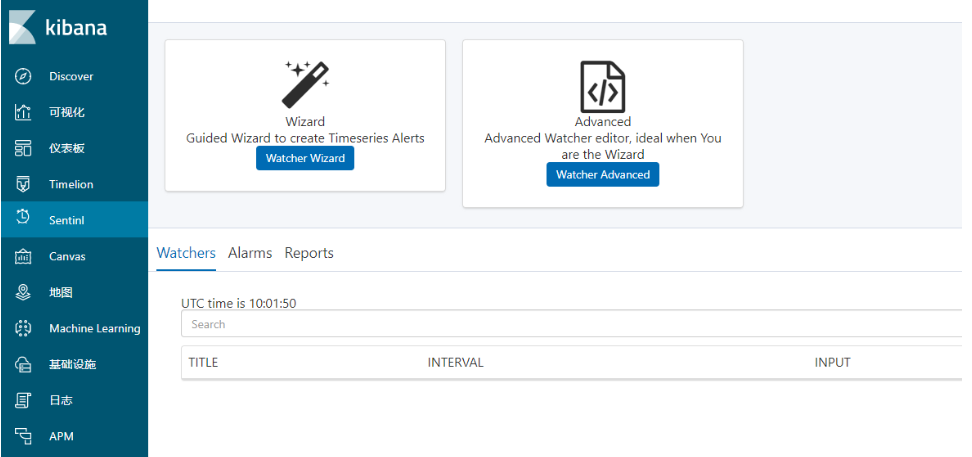
Task: Click the Kibana logo icon
Action: point(23,27)
